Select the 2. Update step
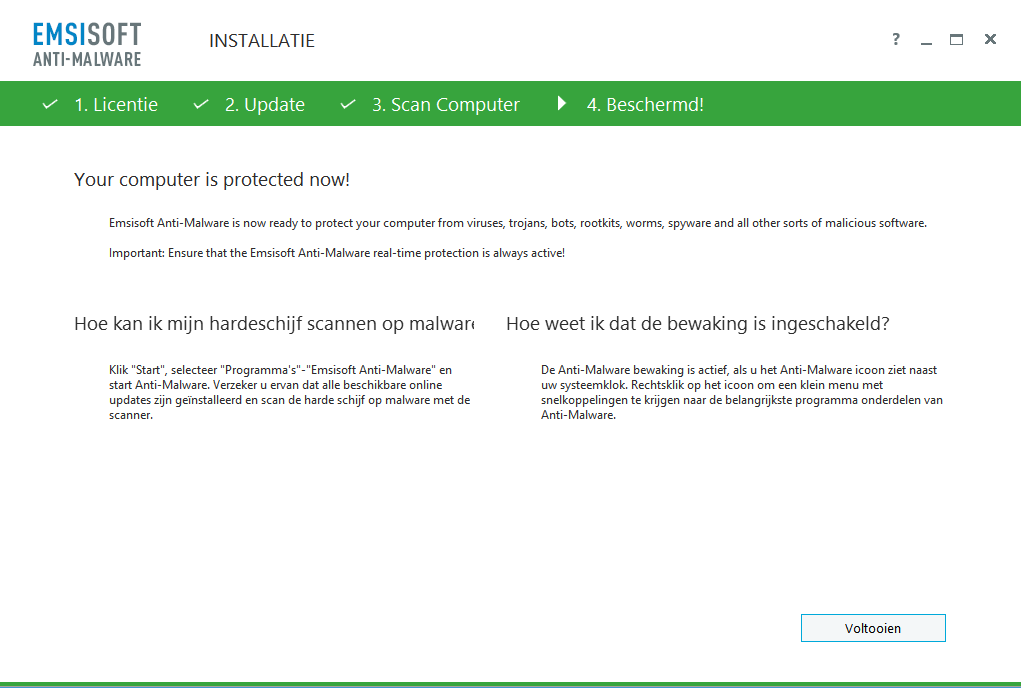Viewport: 1021px width, 688px height. (265, 105)
